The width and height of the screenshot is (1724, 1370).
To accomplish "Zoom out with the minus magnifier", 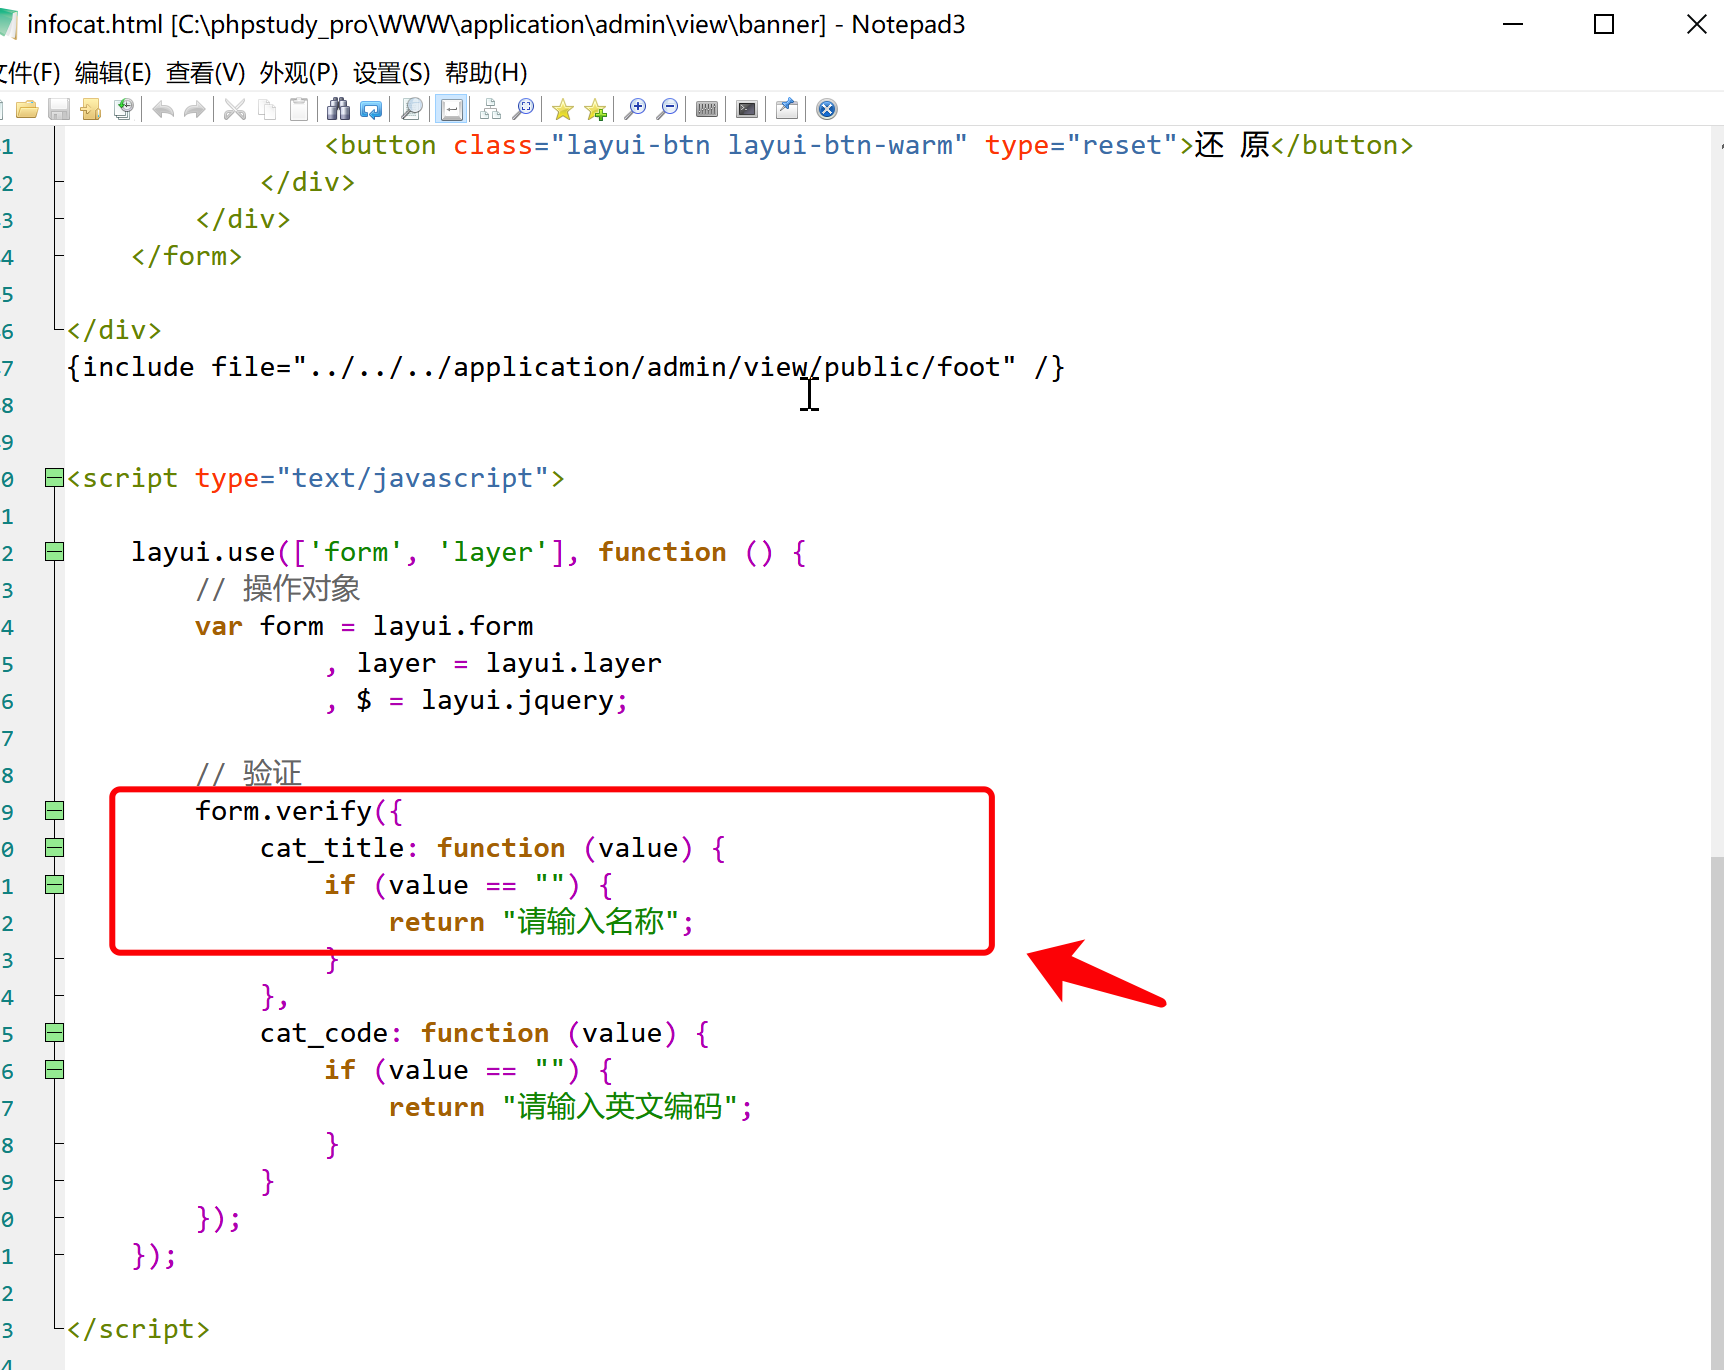I will (667, 109).
